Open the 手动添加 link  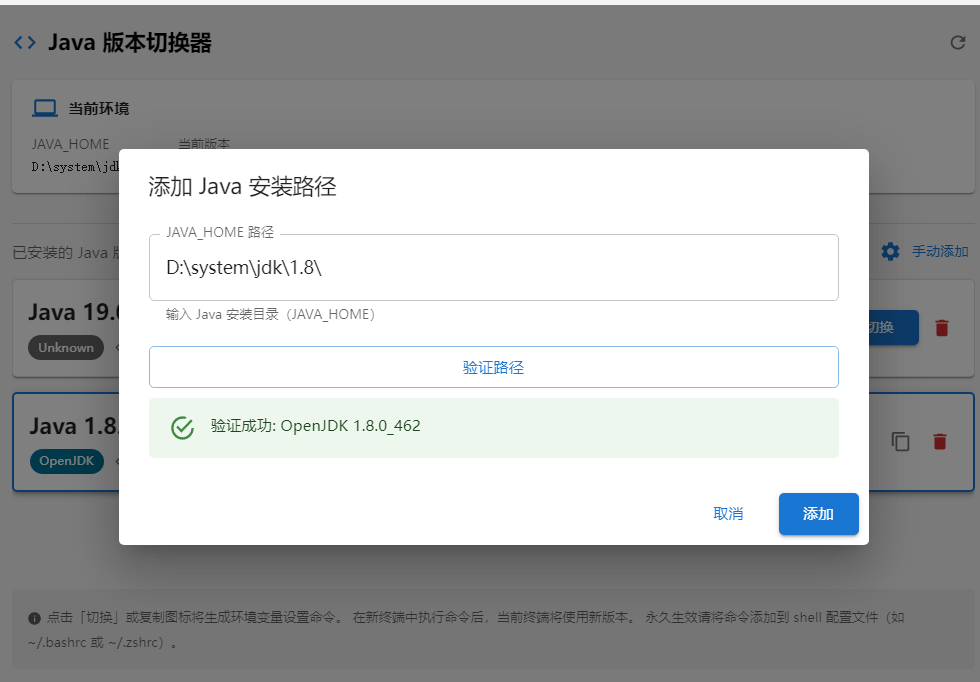(x=940, y=252)
